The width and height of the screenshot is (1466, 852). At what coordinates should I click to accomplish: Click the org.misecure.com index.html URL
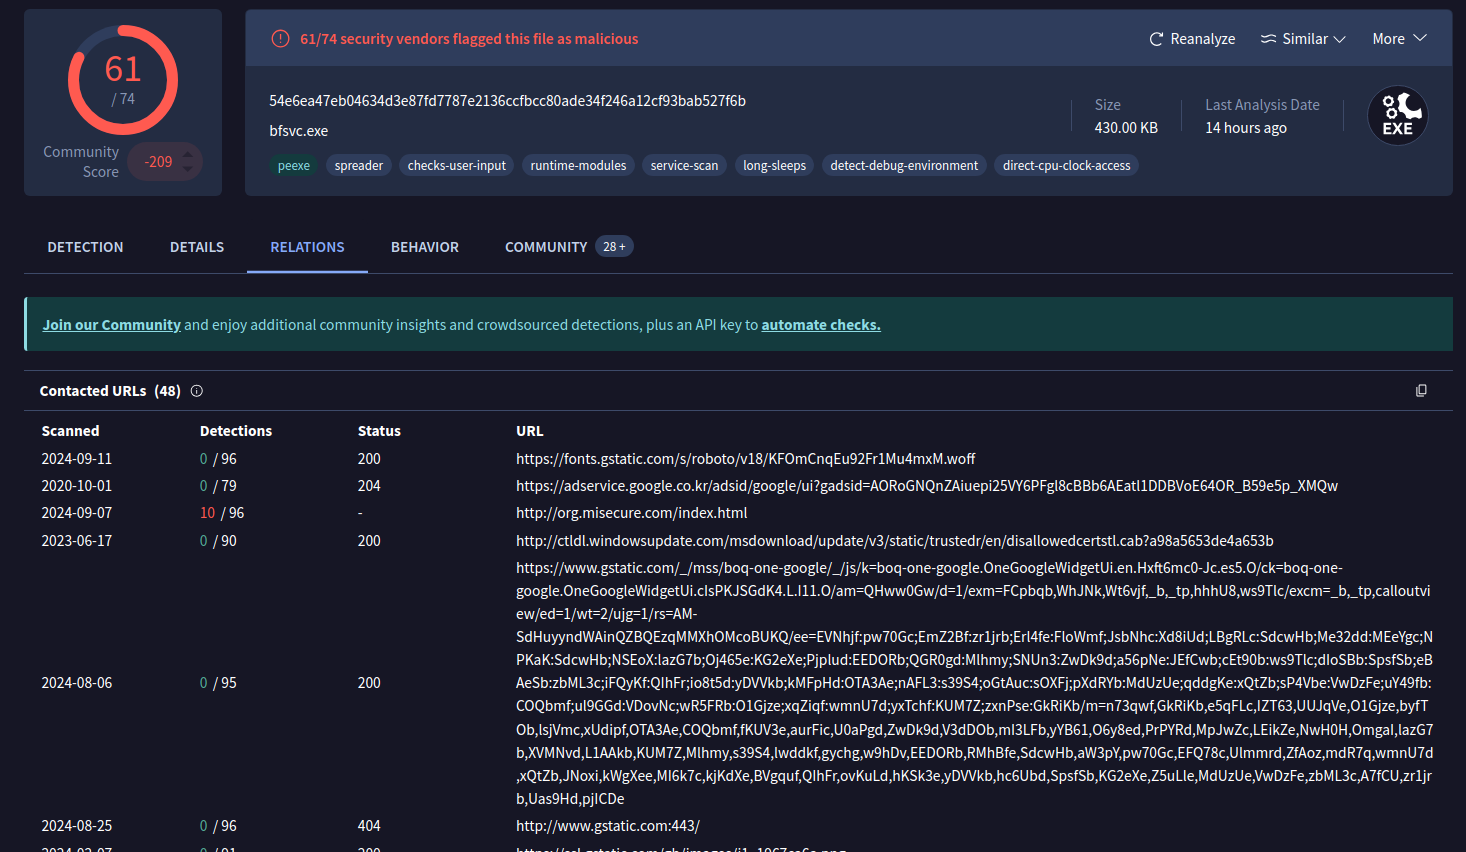(632, 513)
